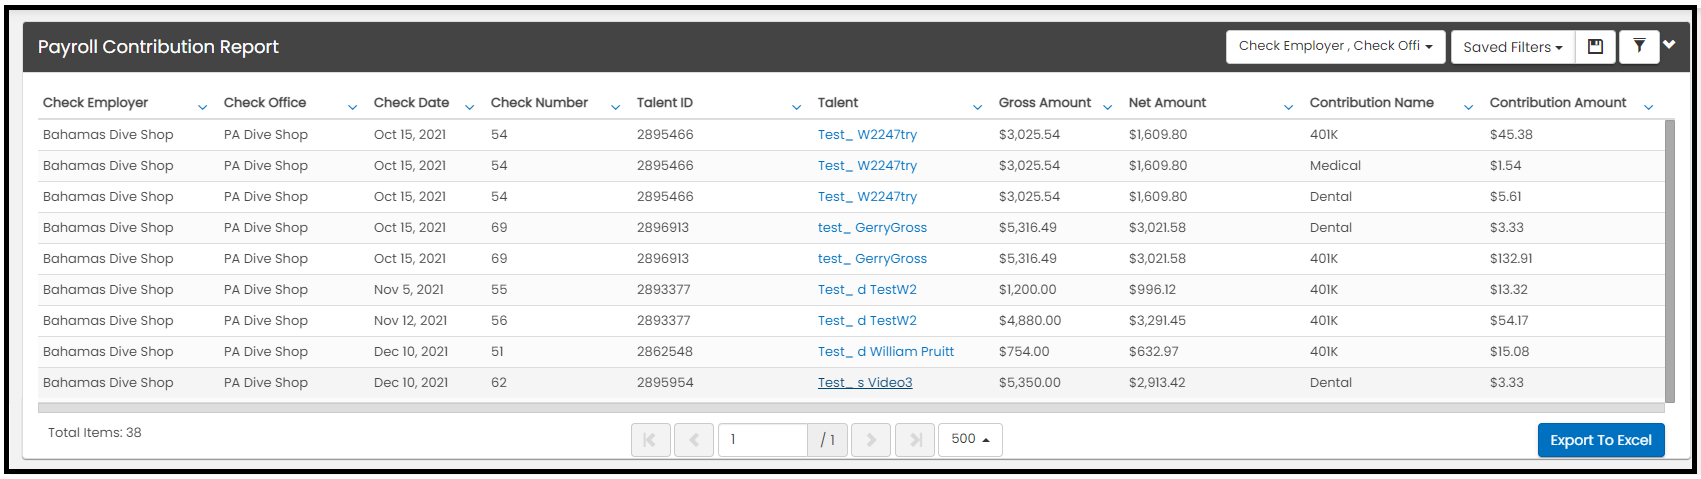The height and width of the screenshot is (479, 1701).
Task: Click the horizontal scrollbar below the table
Action: 851,408
